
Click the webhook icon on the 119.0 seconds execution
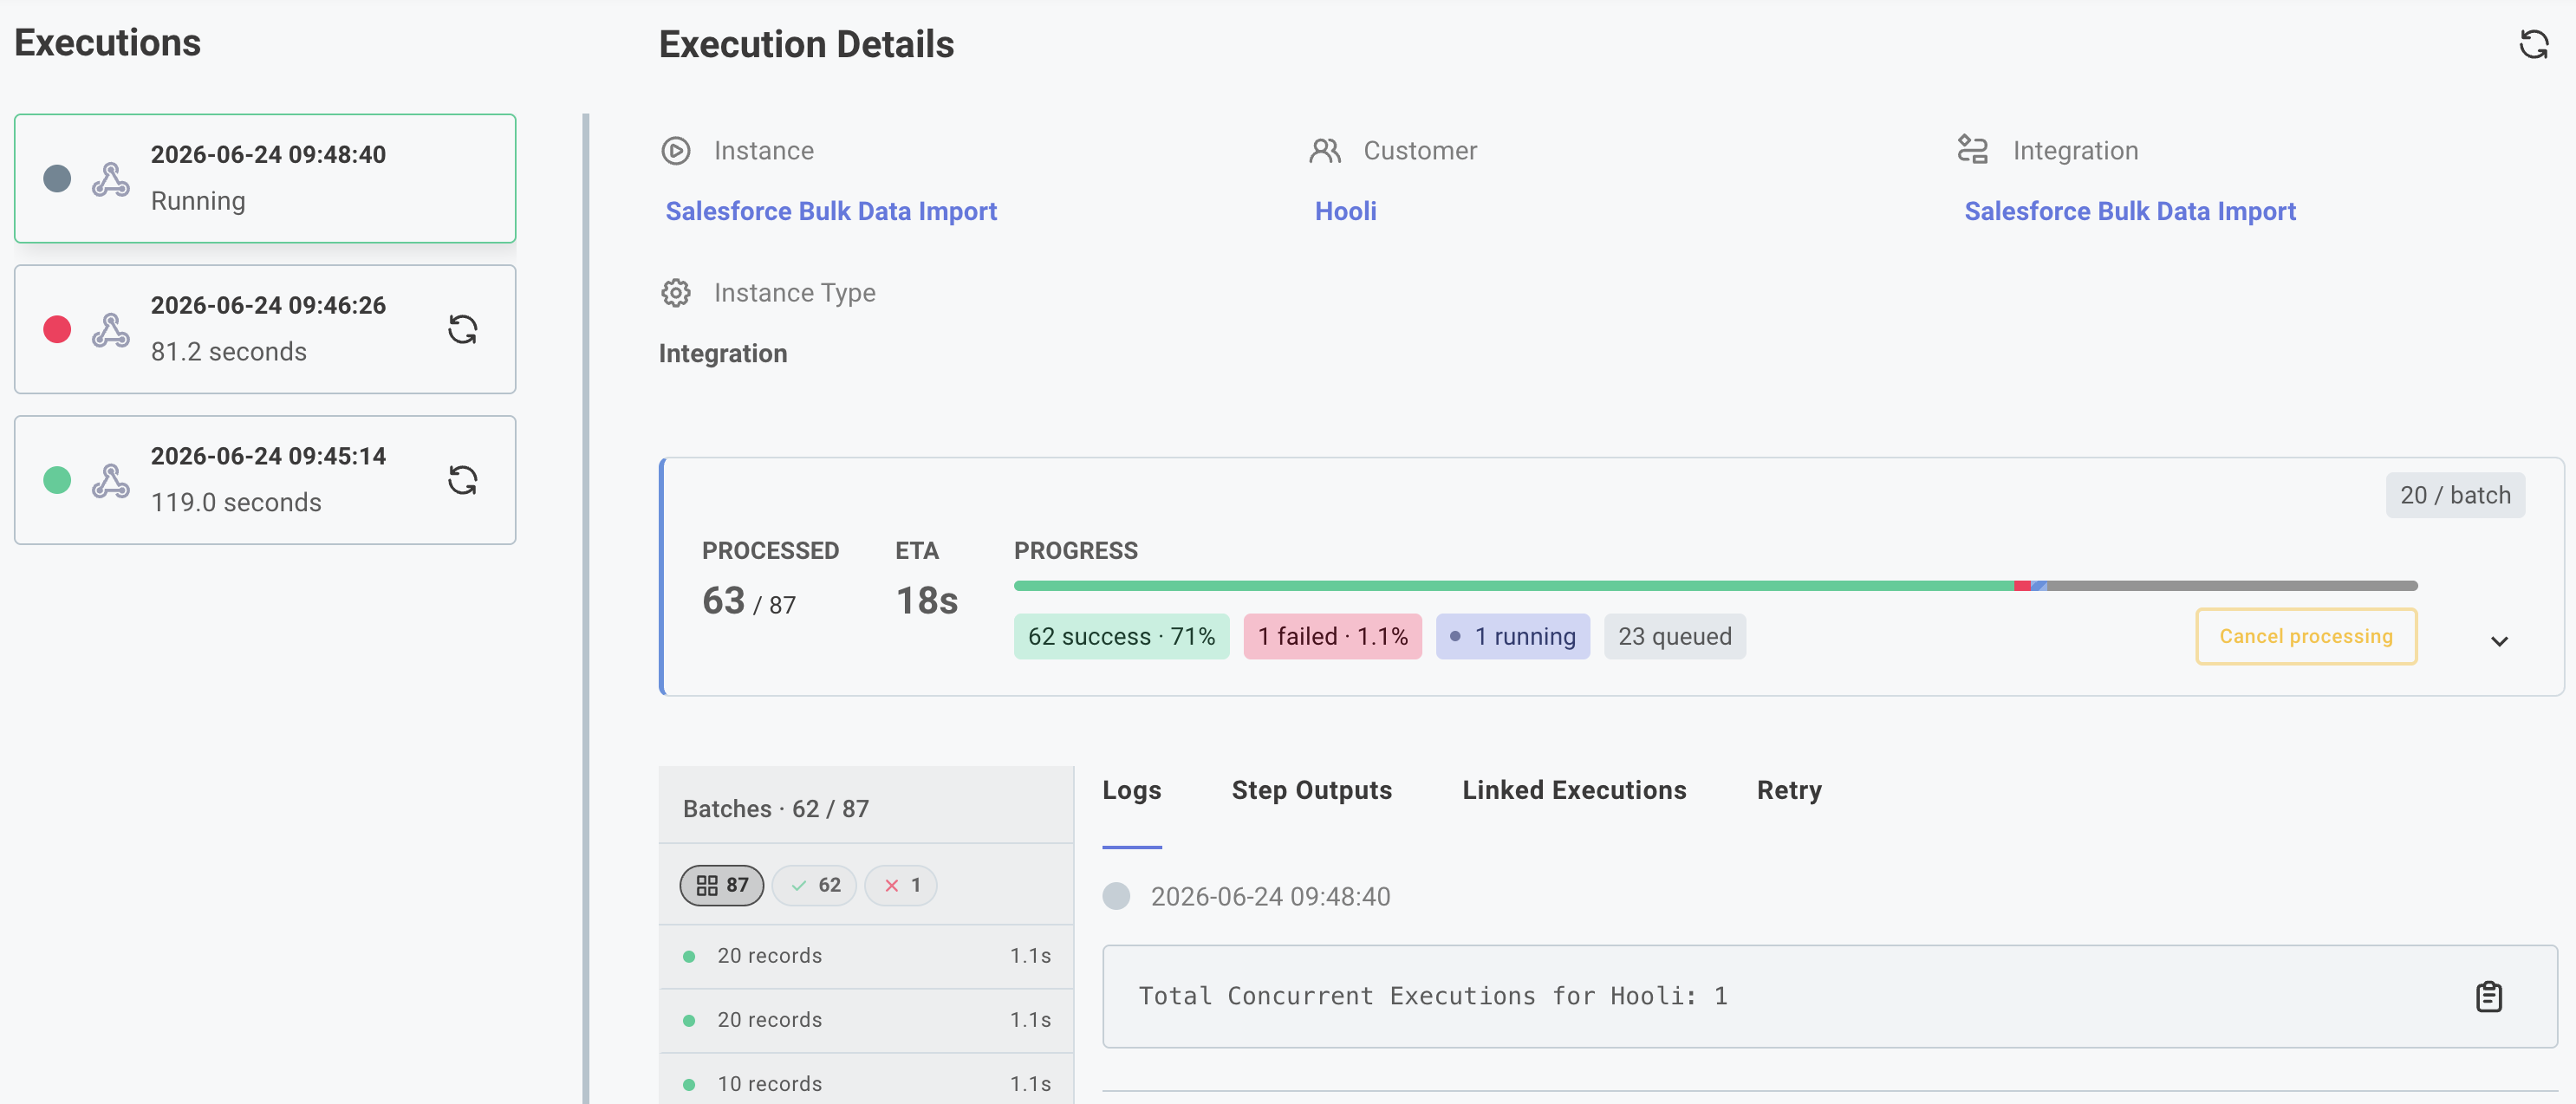pos(111,481)
